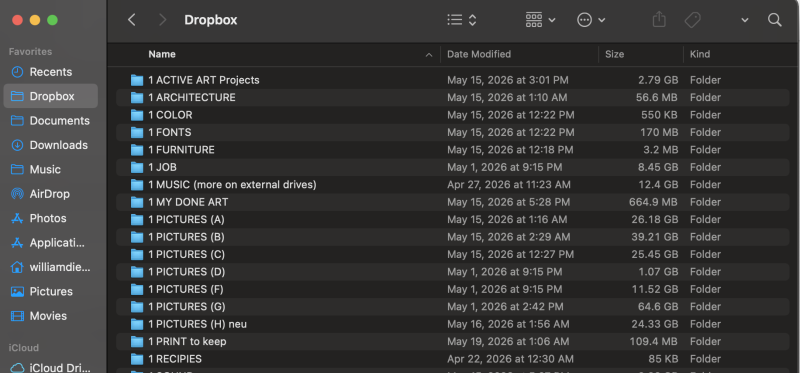Sort by the Kind column header
The image size is (800, 373).
pos(699,54)
